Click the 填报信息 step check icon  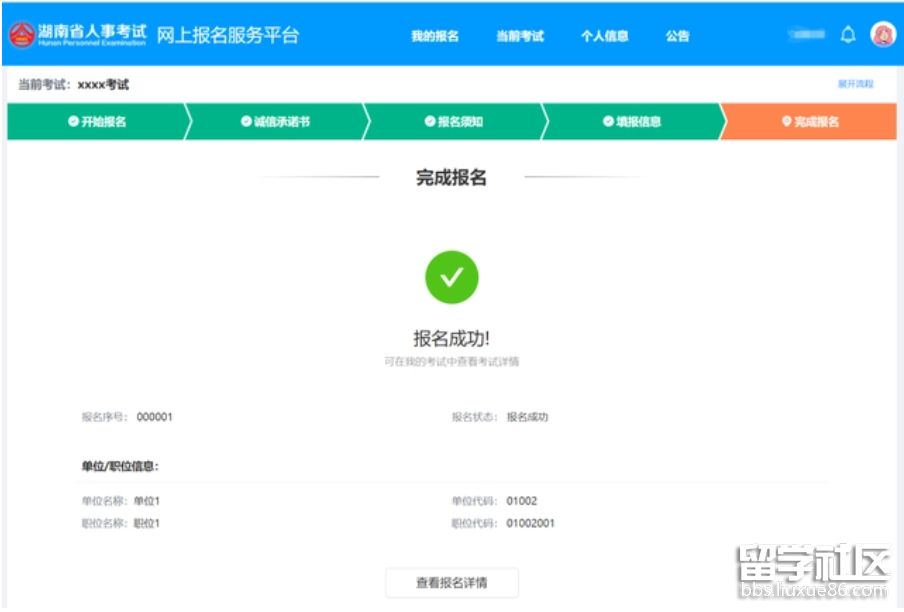pos(608,122)
